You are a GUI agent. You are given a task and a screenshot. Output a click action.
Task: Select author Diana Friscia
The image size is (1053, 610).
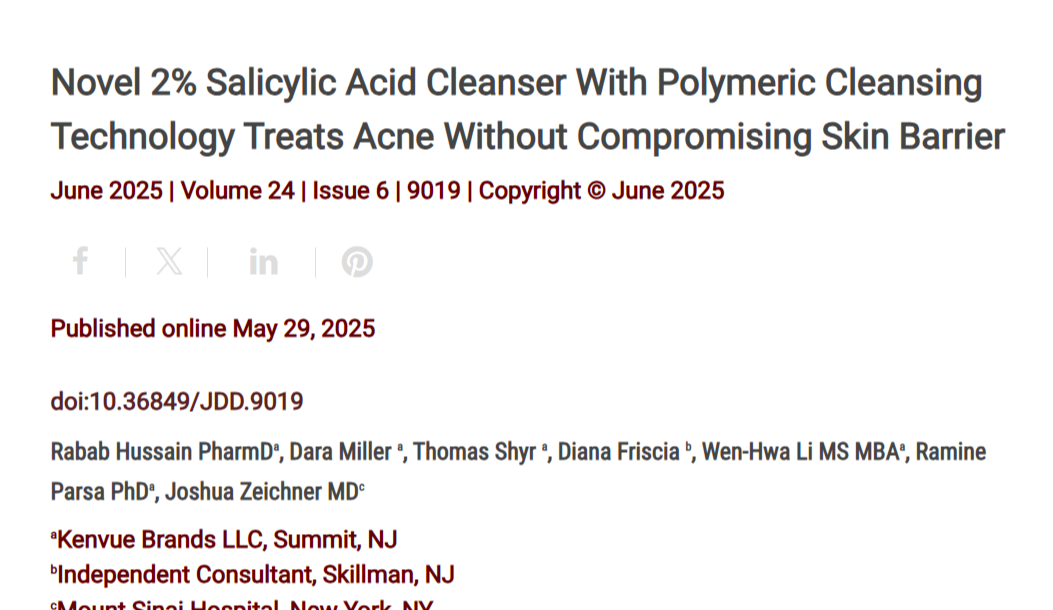pyautogui.click(x=619, y=452)
